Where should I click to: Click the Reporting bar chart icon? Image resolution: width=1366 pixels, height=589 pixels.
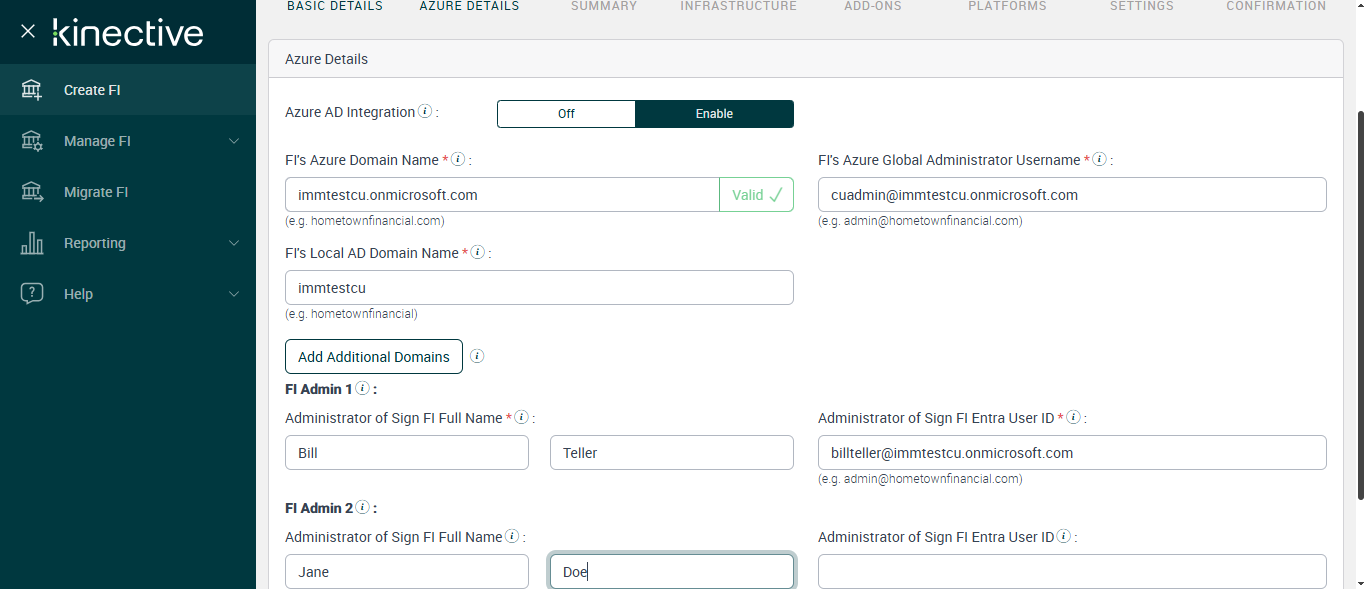pyautogui.click(x=32, y=243)
